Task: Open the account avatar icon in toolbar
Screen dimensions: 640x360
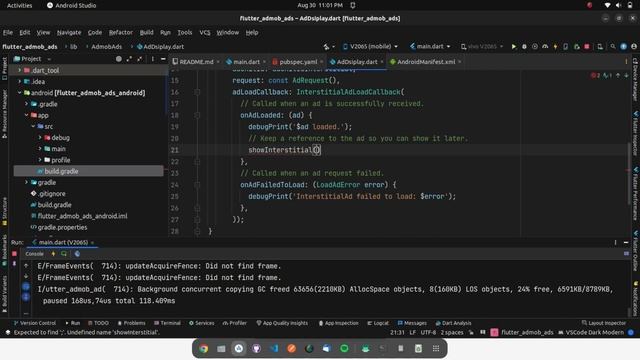Action: coord(634,47)
